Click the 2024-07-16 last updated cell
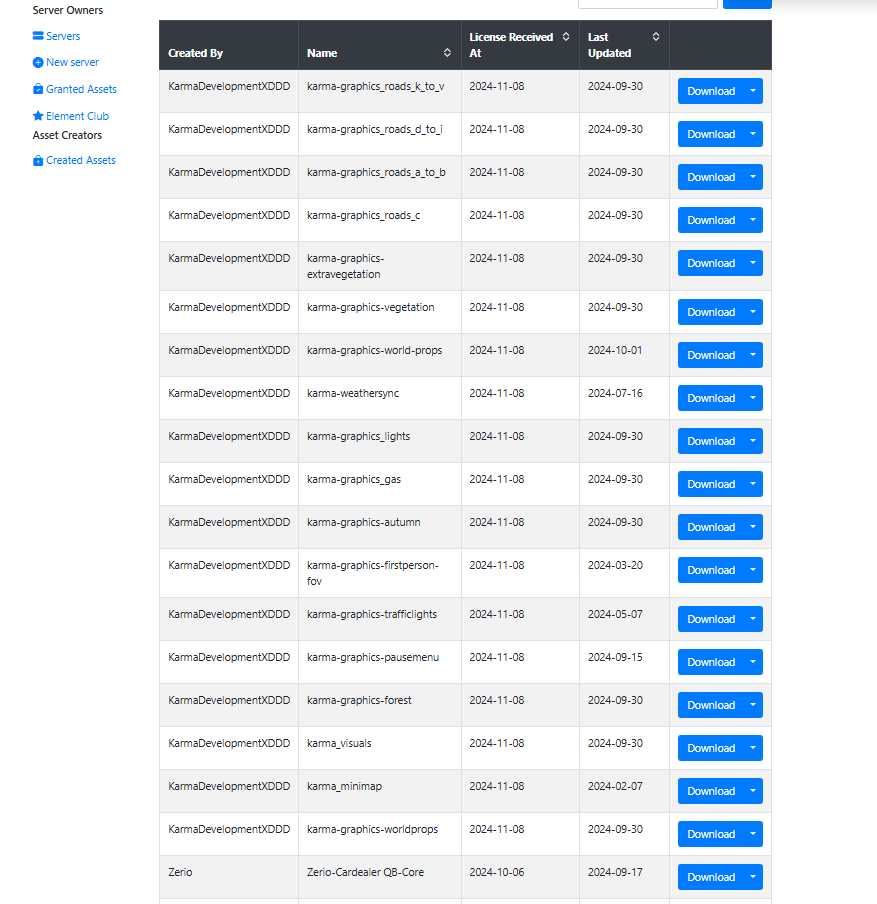877x904 pixels. 624,398
